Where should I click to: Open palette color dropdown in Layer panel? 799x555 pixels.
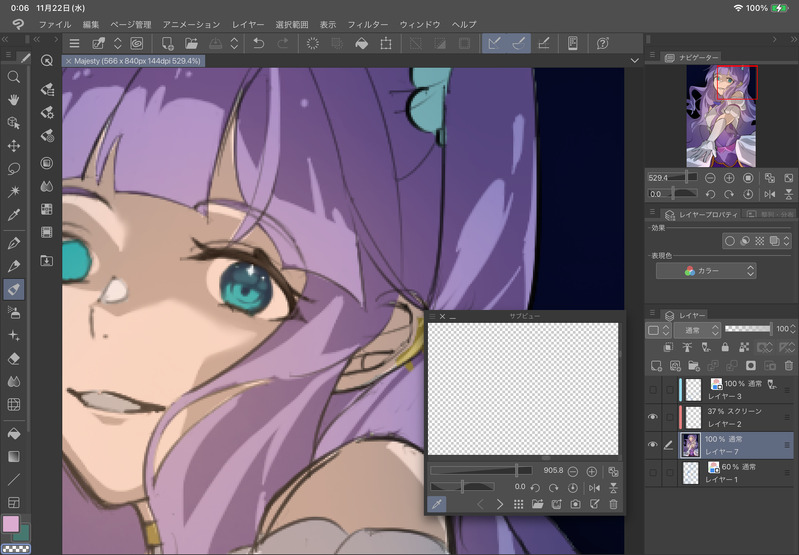pyautogui.click(x=658, y=330)
